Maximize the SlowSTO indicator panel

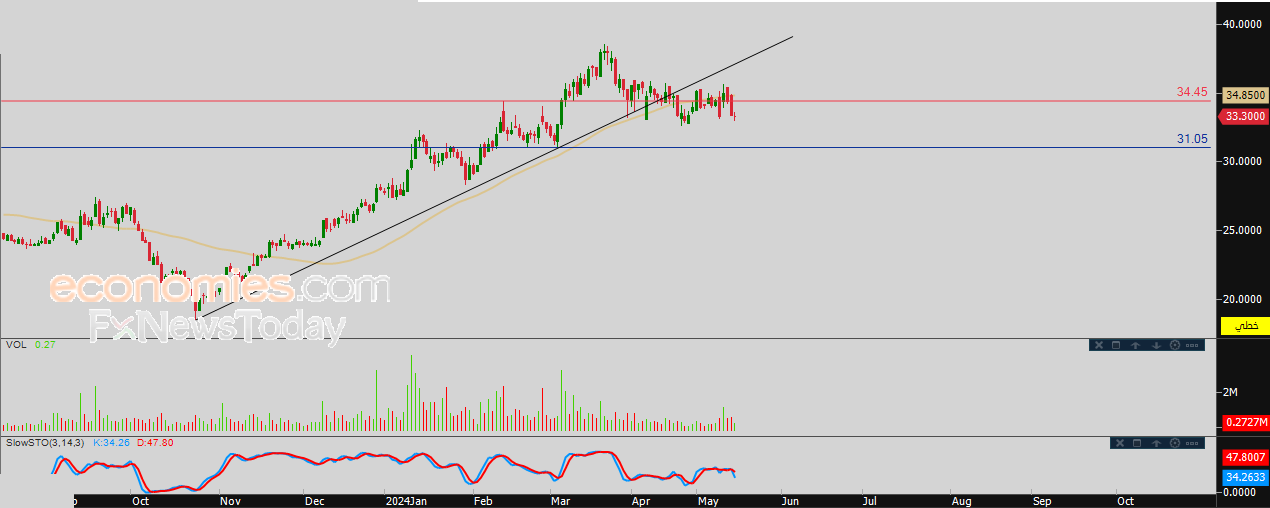(x=1137, y=443)
